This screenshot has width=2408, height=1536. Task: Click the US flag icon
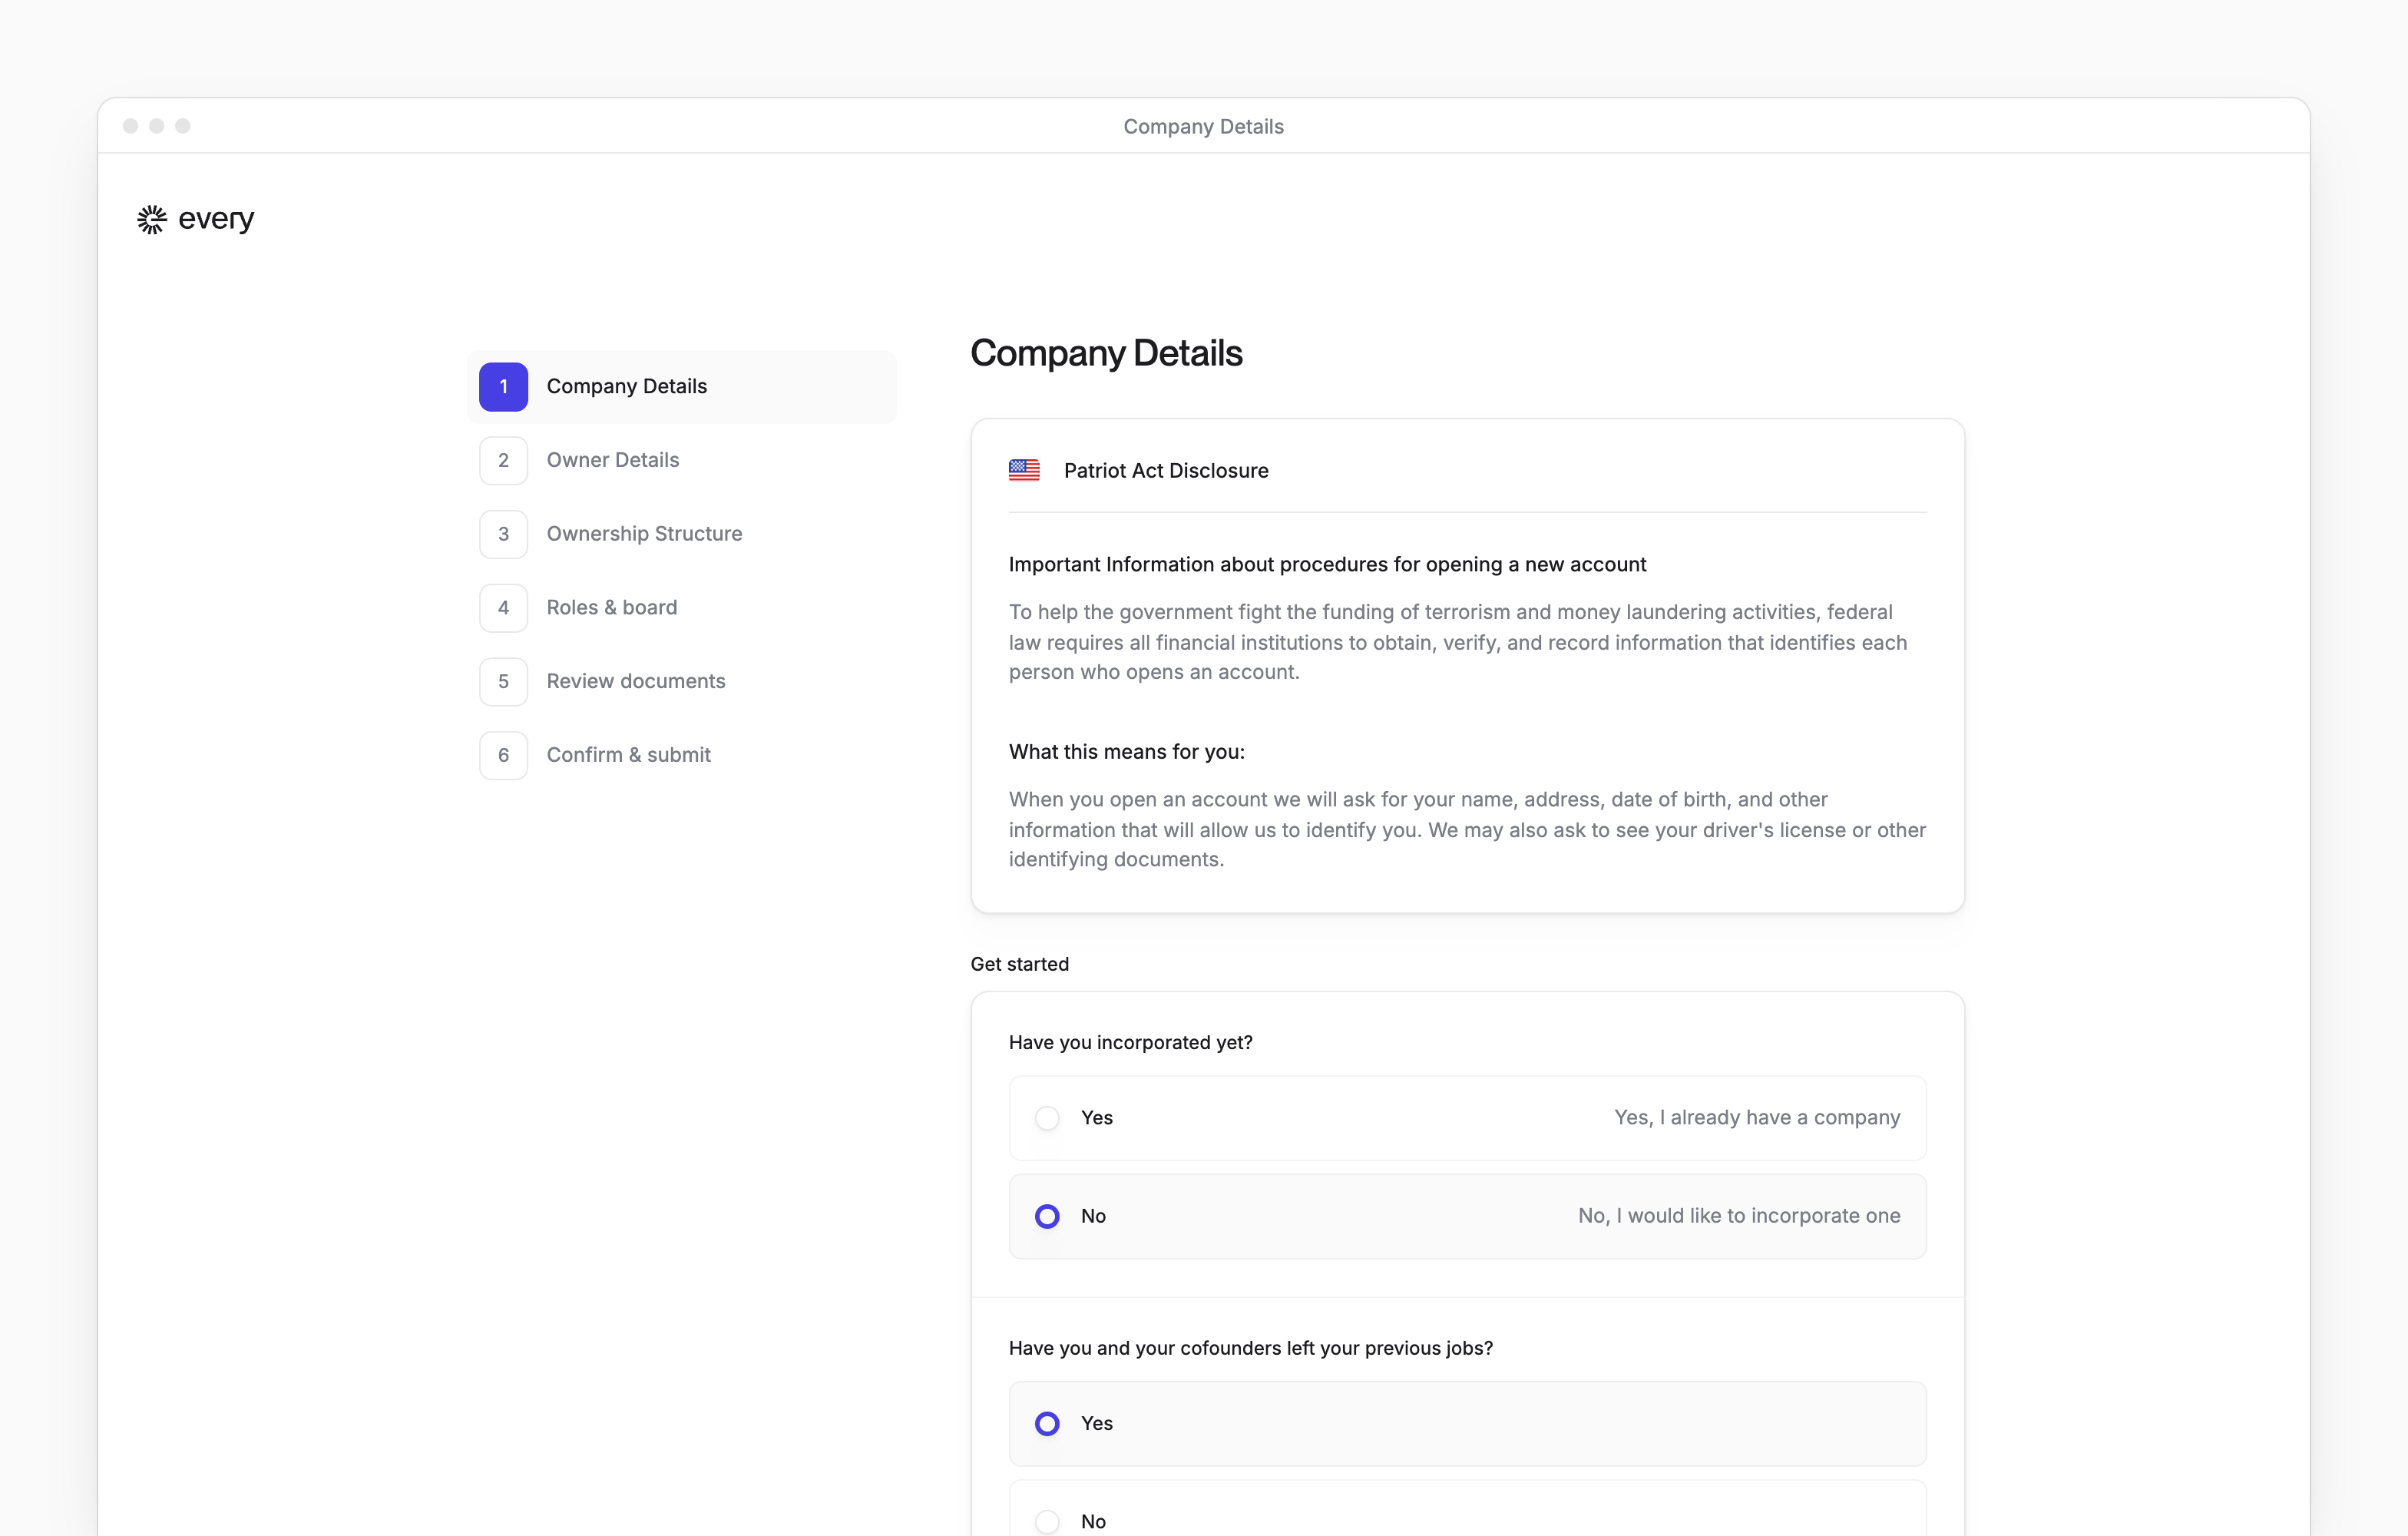pyautogui.click(x=1024, y=470)
